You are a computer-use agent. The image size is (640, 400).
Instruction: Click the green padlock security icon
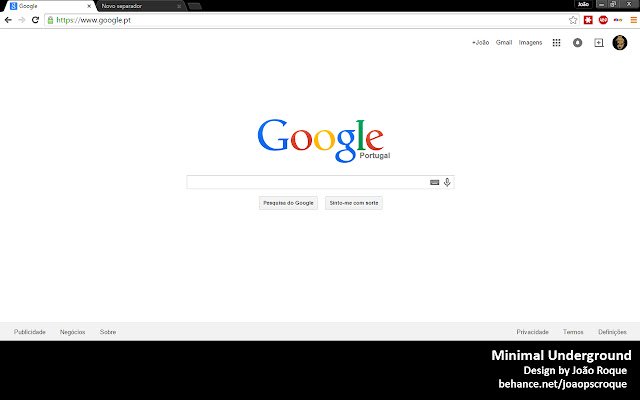(x=50, y=20)
